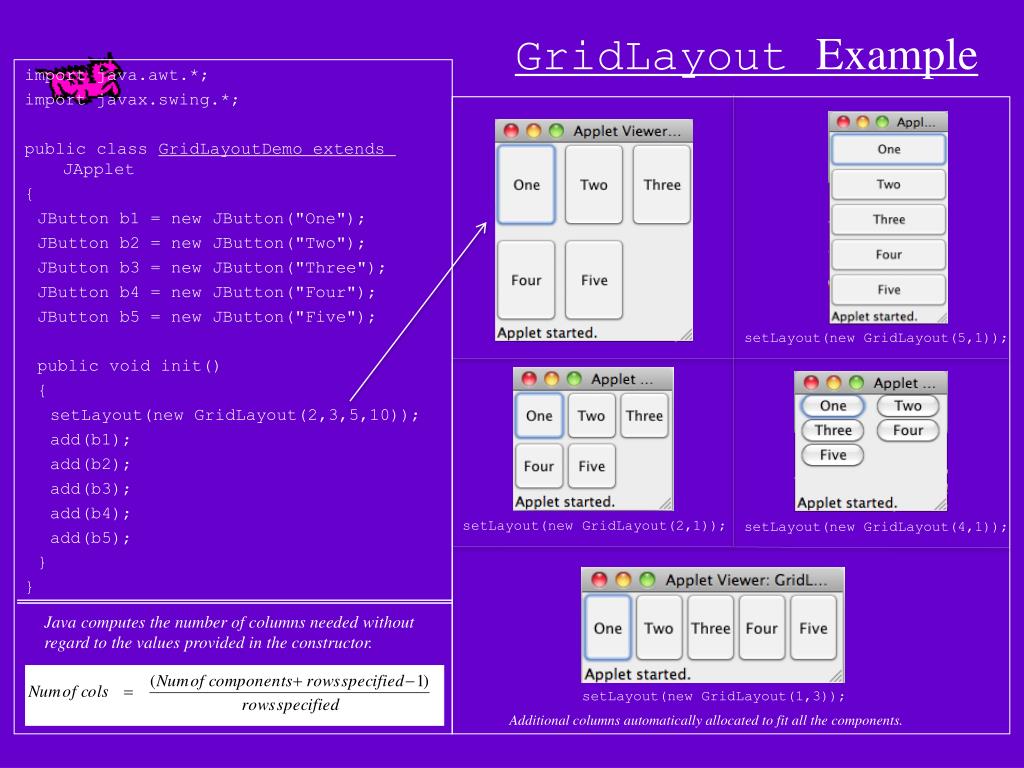
Task: Click Four in the Applet Viewer: GridL... window
Action: [761, 628]
